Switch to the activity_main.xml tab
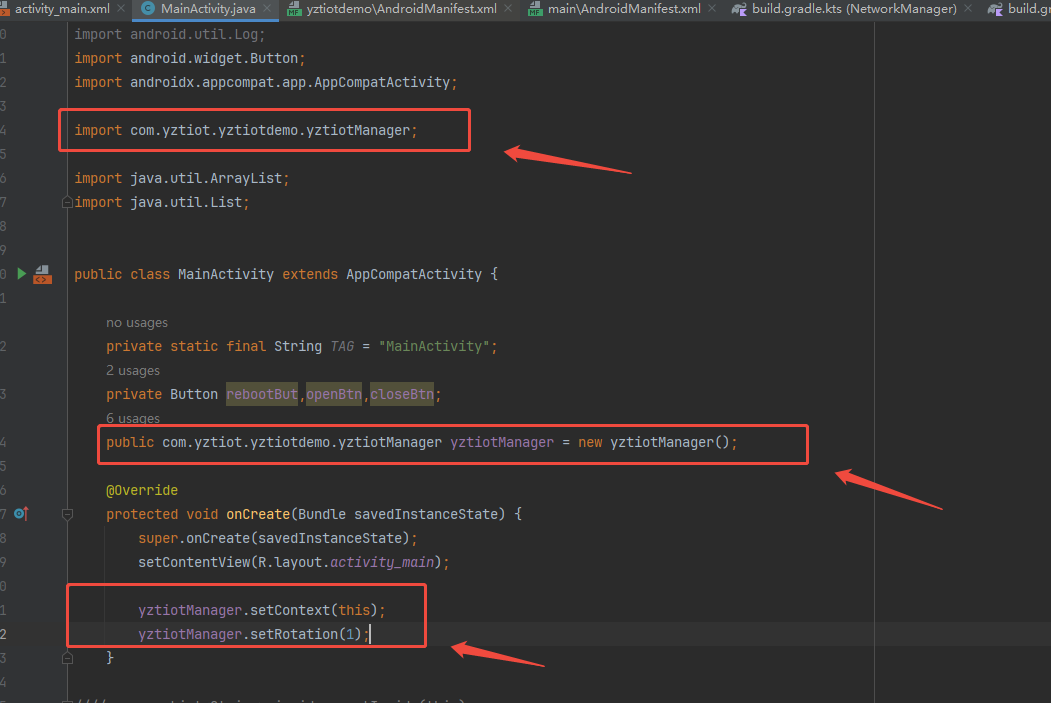This screenshot has width=1051, height=703. point(62,9)
